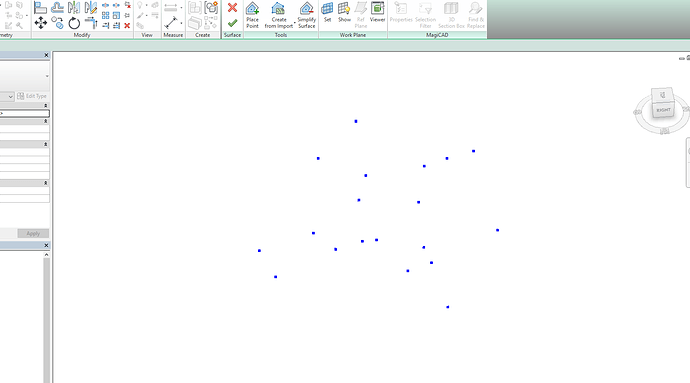Viewport: 690px width, 383px height.
Task: Show the work plane
Action: [x=344, y=12]
